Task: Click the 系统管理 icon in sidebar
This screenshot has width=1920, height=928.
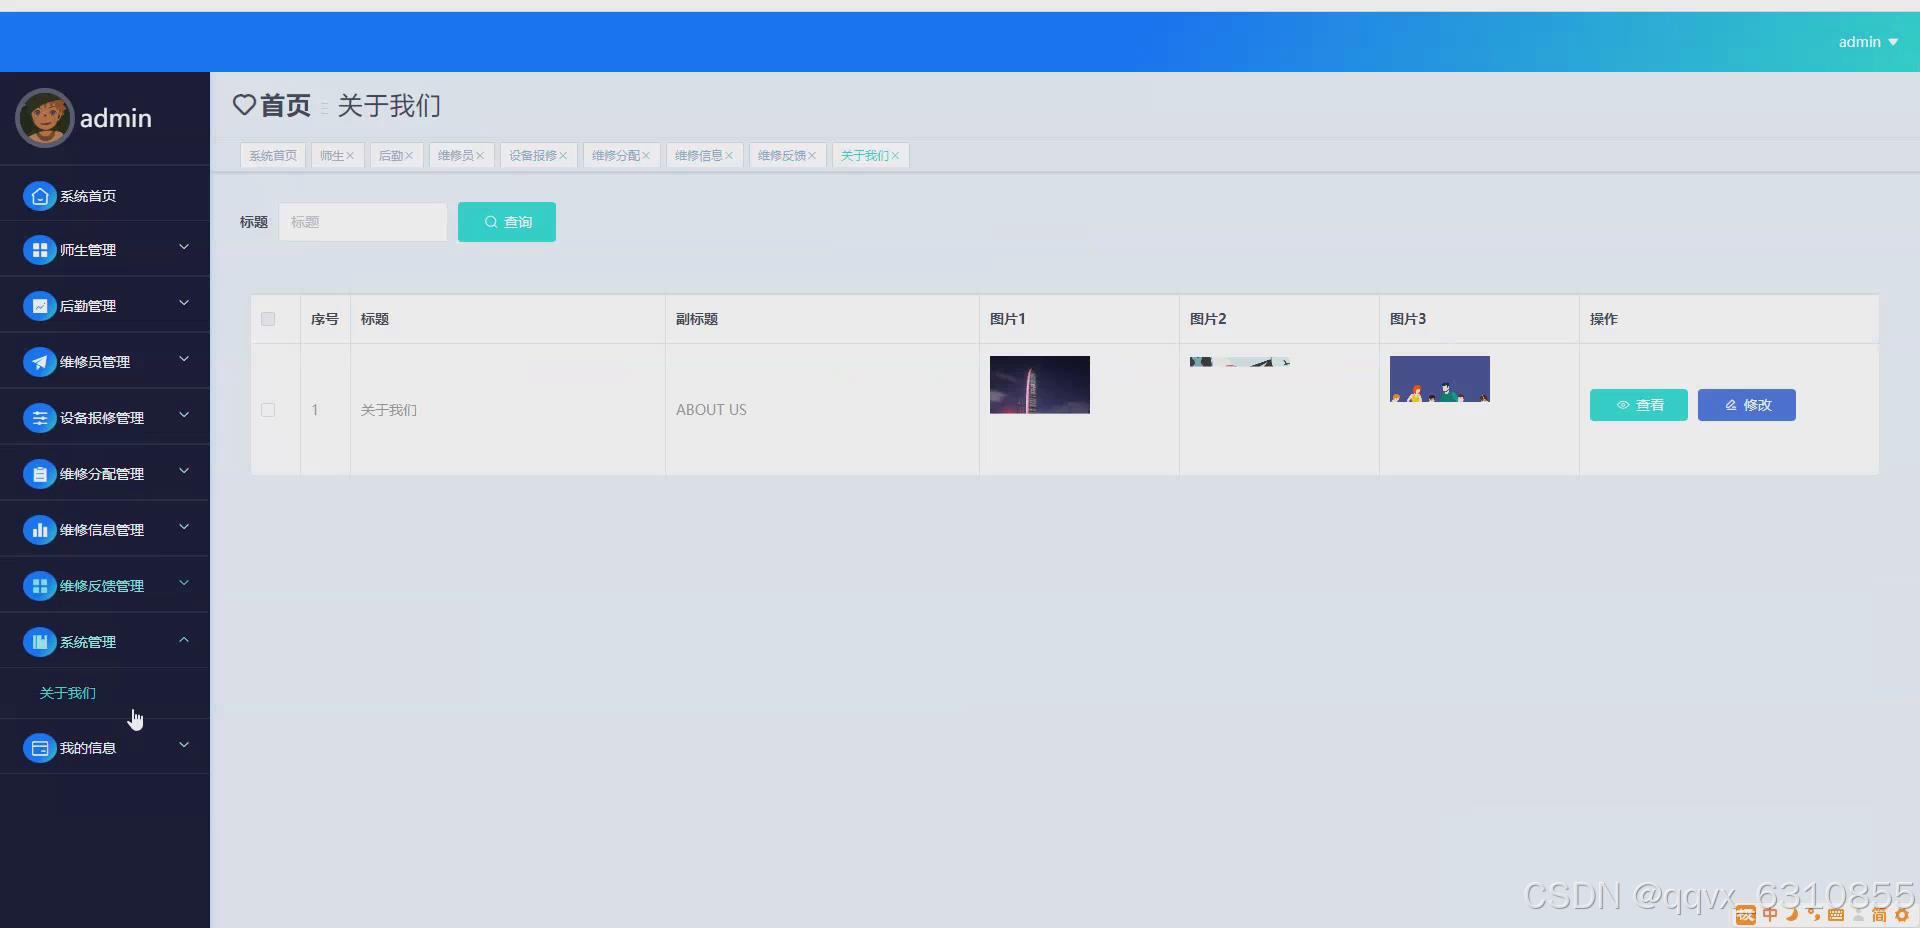Action: [x=39, y=642]
